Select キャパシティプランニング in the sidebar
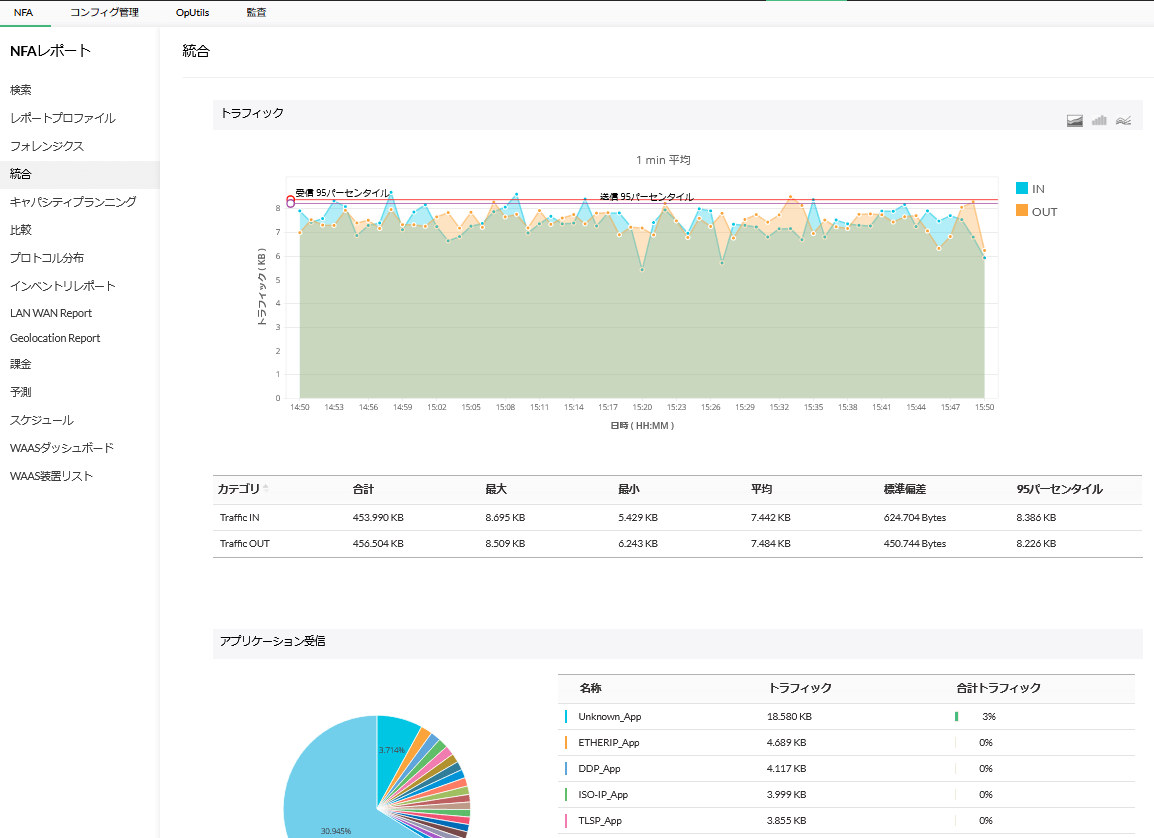1154x838 pixels. 73,202
